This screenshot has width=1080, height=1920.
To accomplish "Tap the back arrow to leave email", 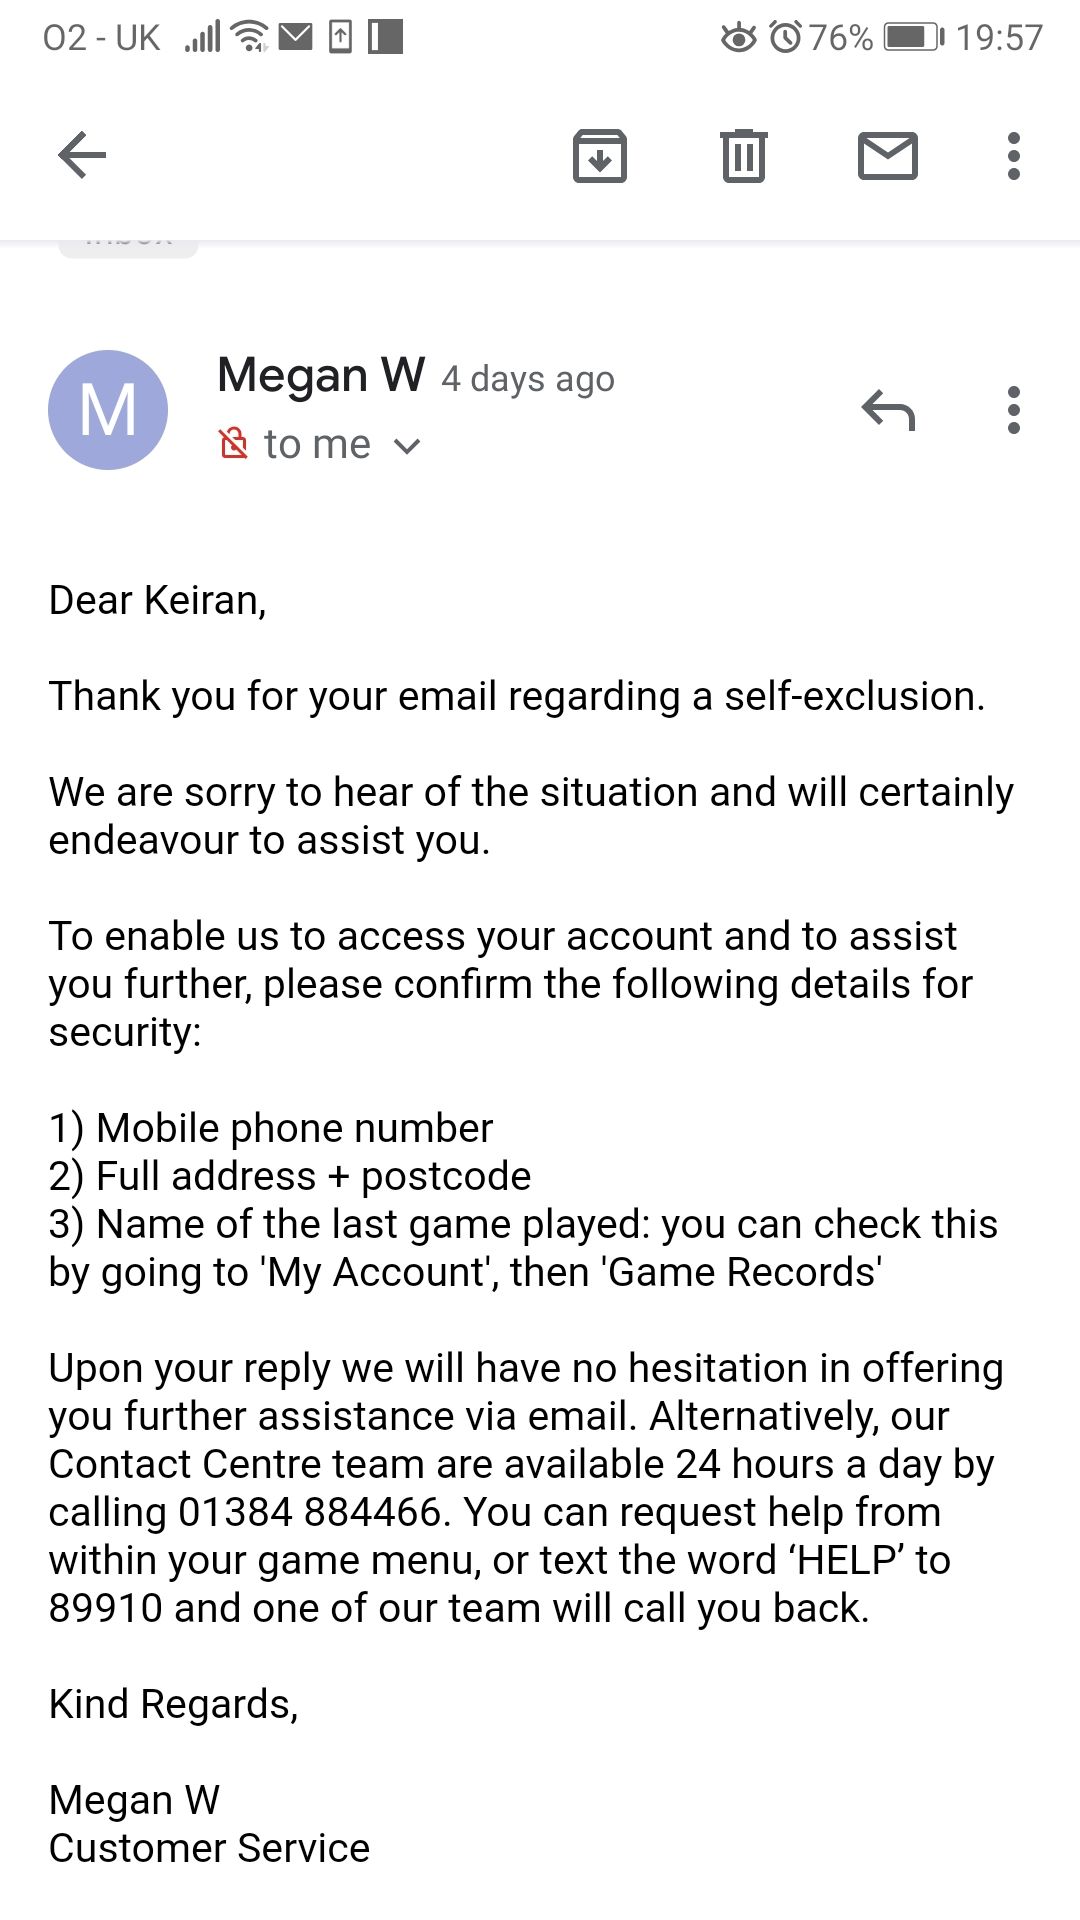I will [82, 156].
